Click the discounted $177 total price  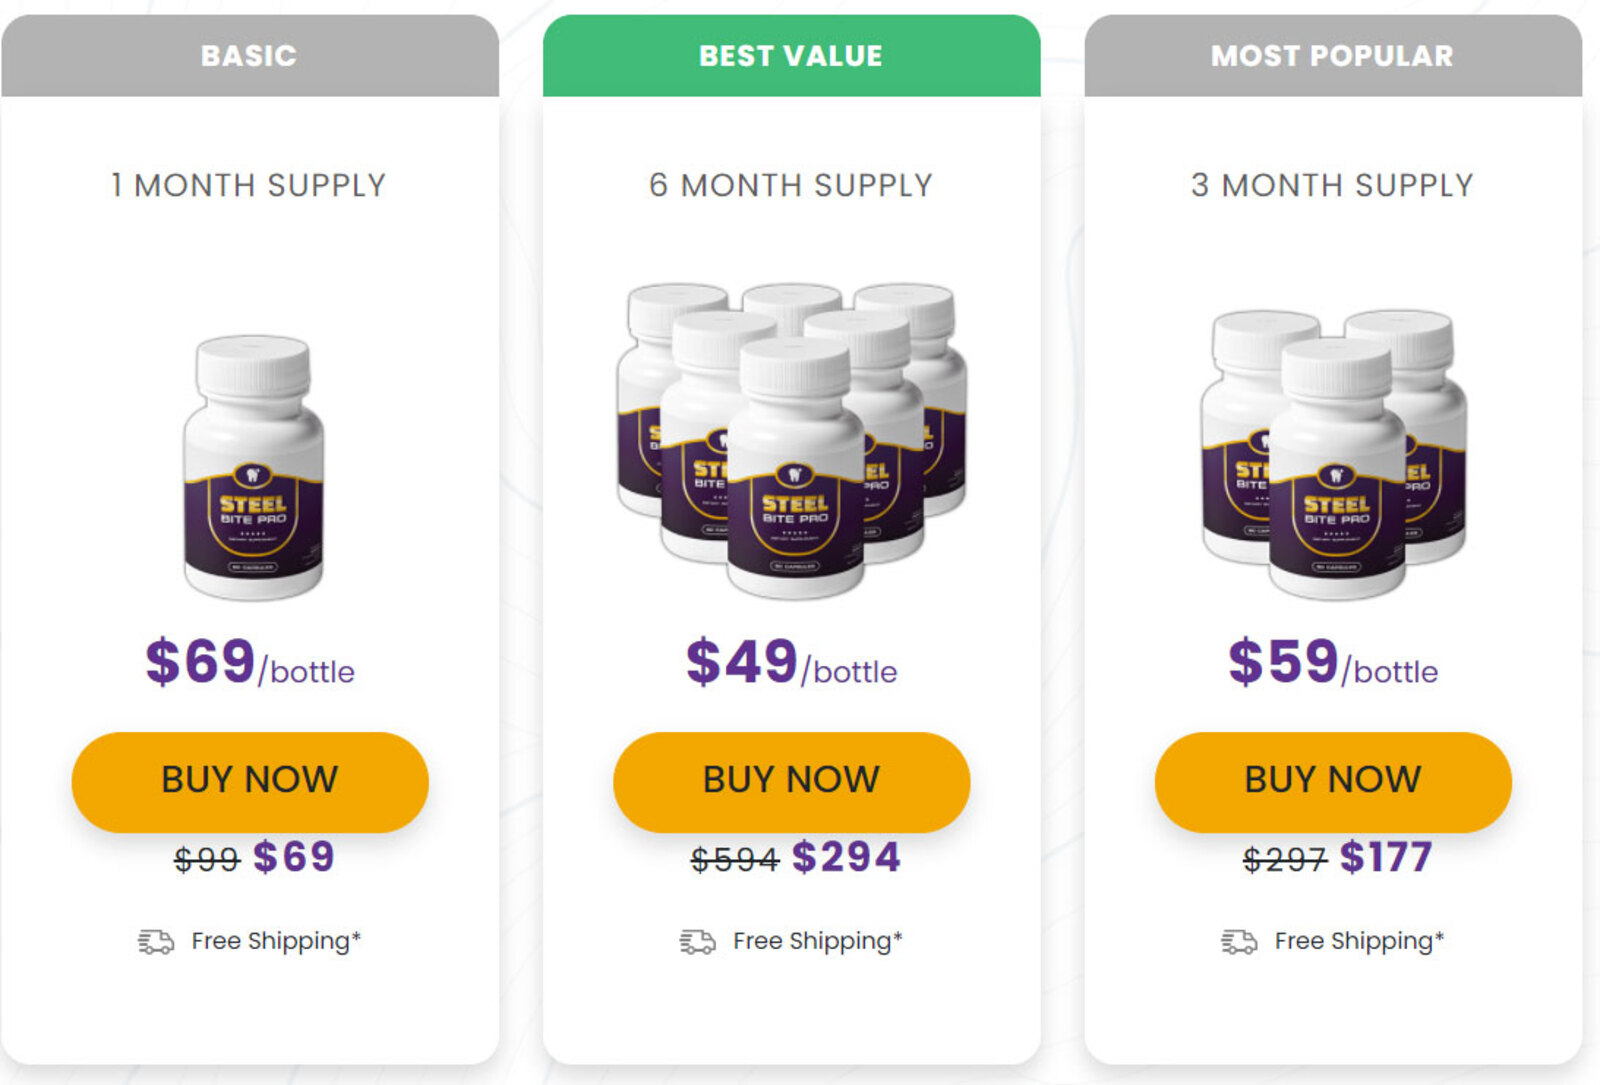pos(1386,857)
